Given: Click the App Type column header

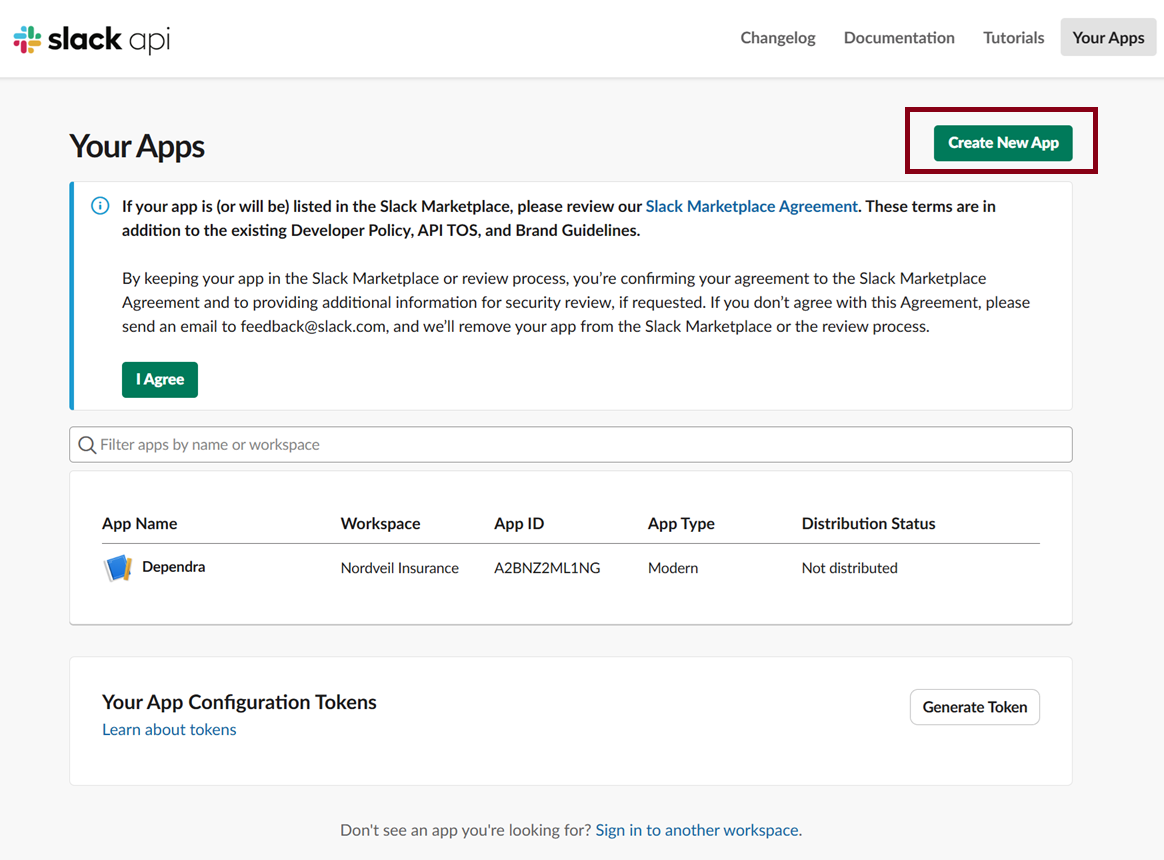Looking at the screenshot, I should pos(681,524).
